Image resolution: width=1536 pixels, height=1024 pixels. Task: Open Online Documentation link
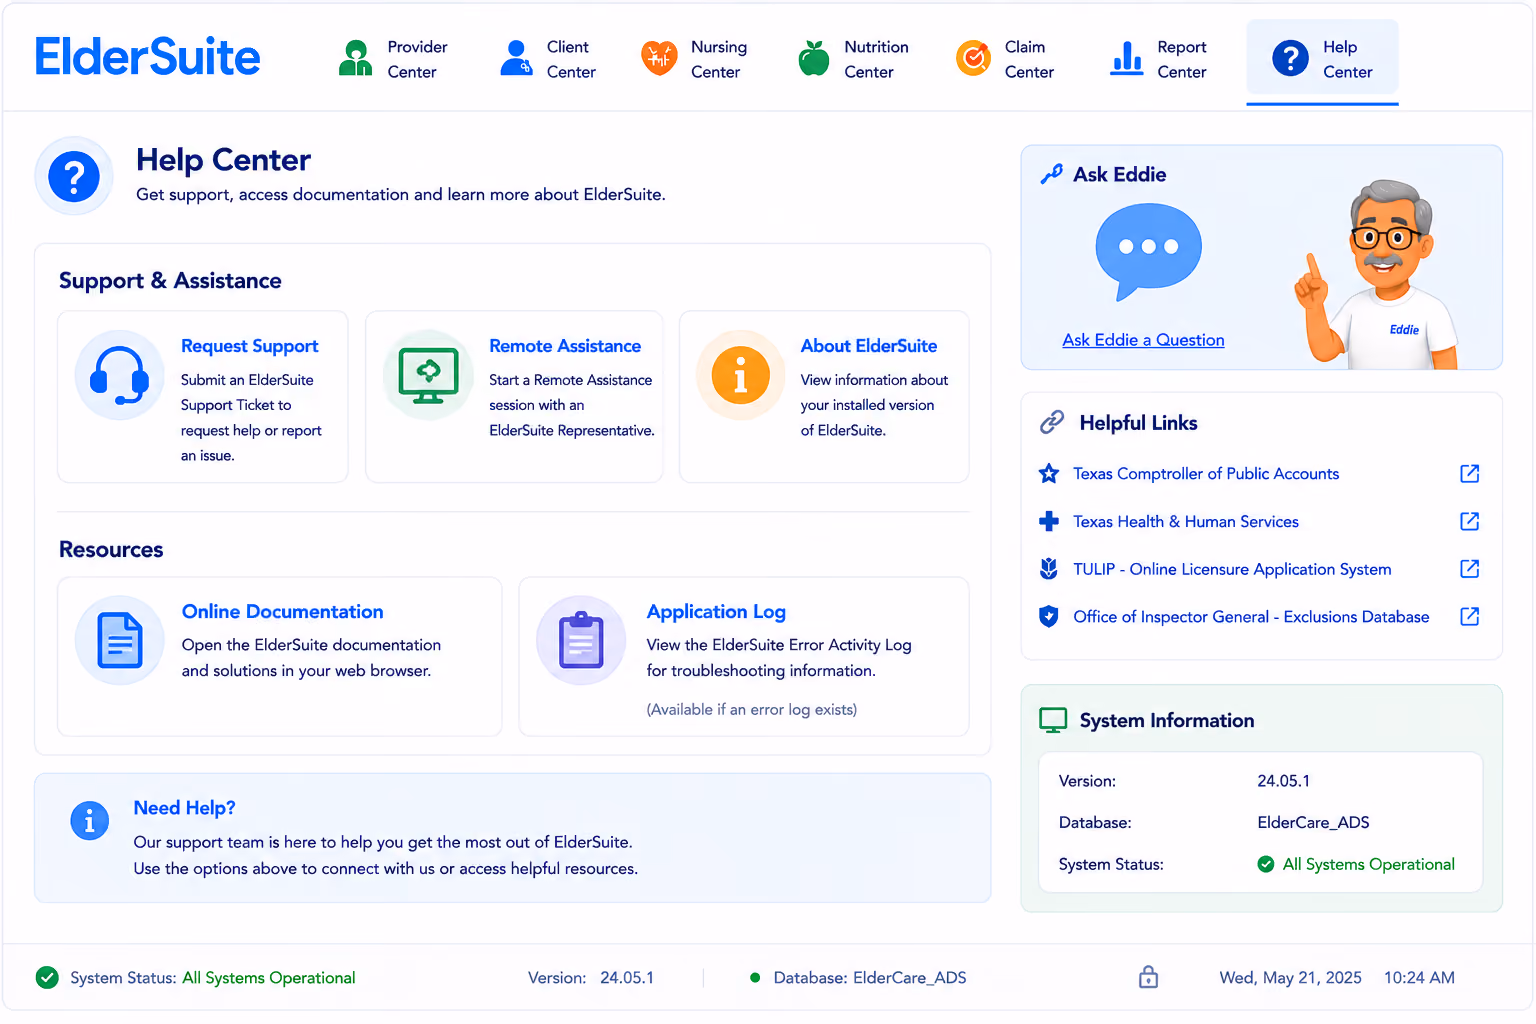pos(282,611)
